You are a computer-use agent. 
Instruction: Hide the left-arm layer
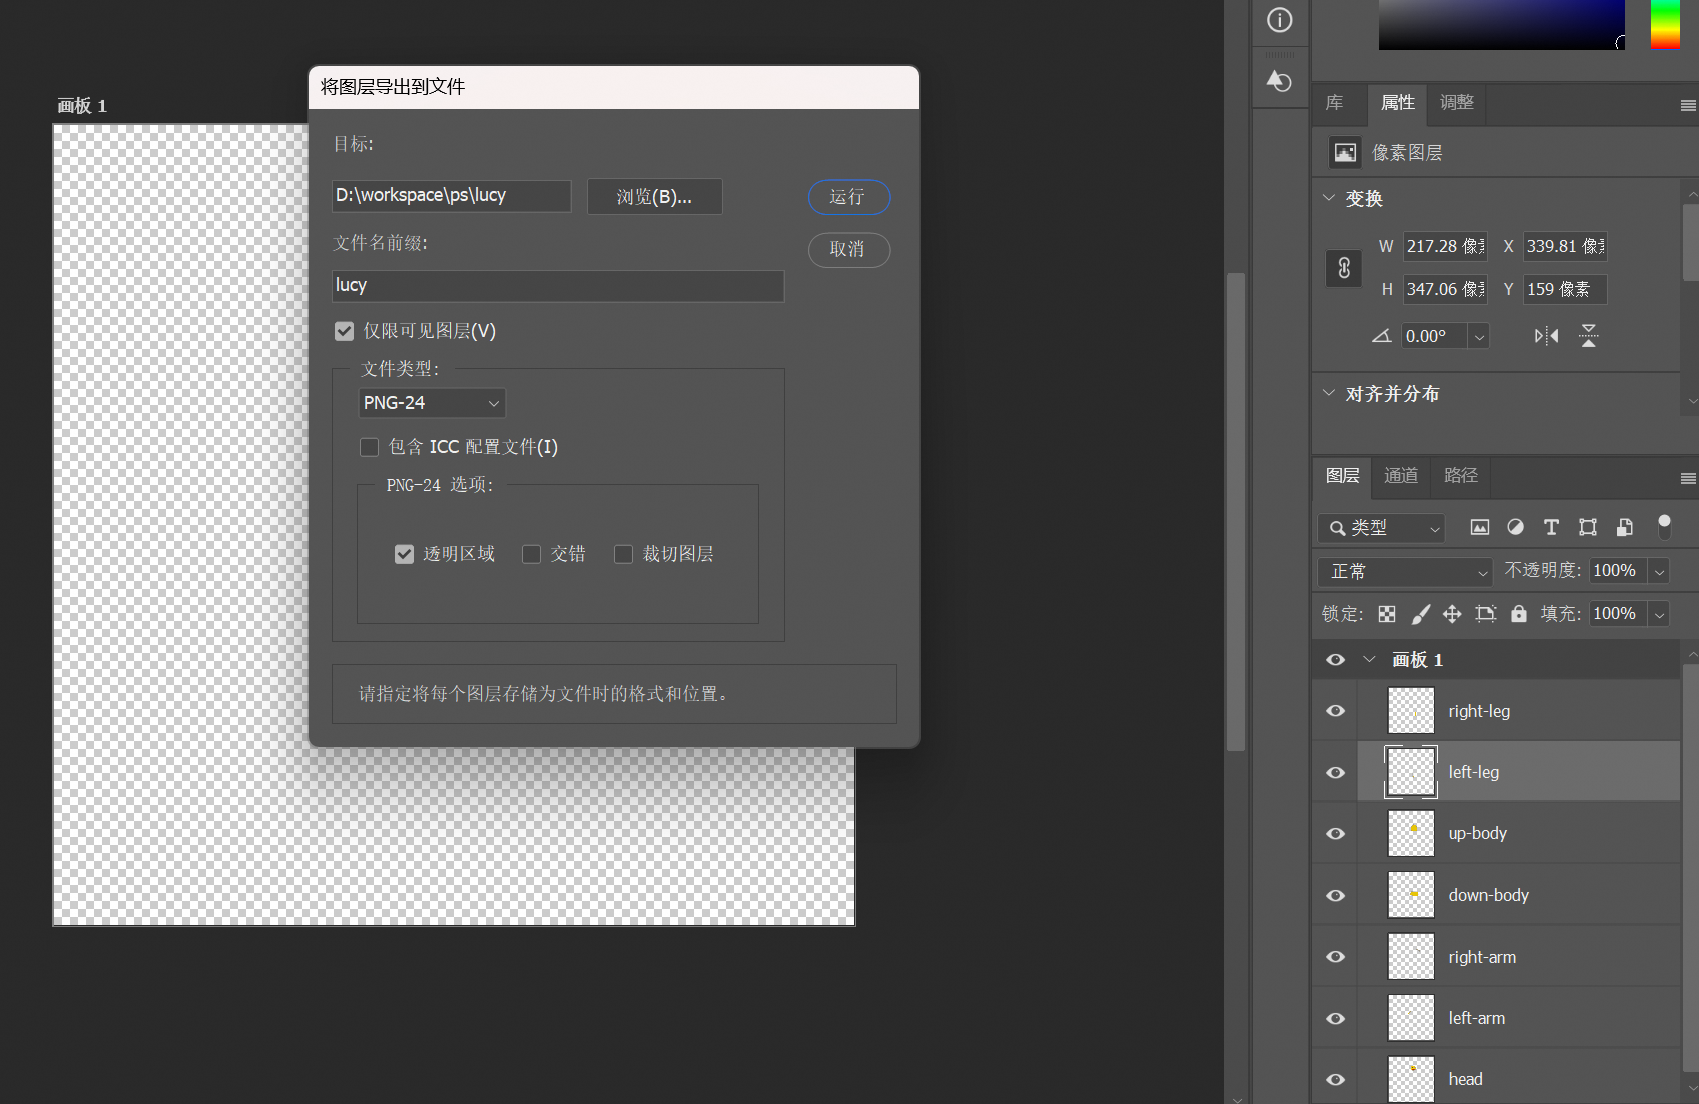1335,1018
